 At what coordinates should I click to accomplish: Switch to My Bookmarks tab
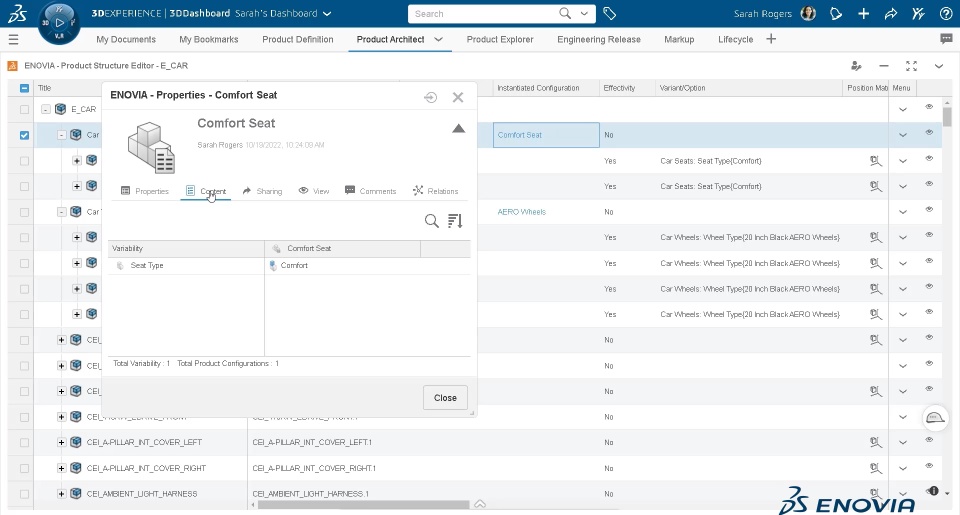pos(209,39)
